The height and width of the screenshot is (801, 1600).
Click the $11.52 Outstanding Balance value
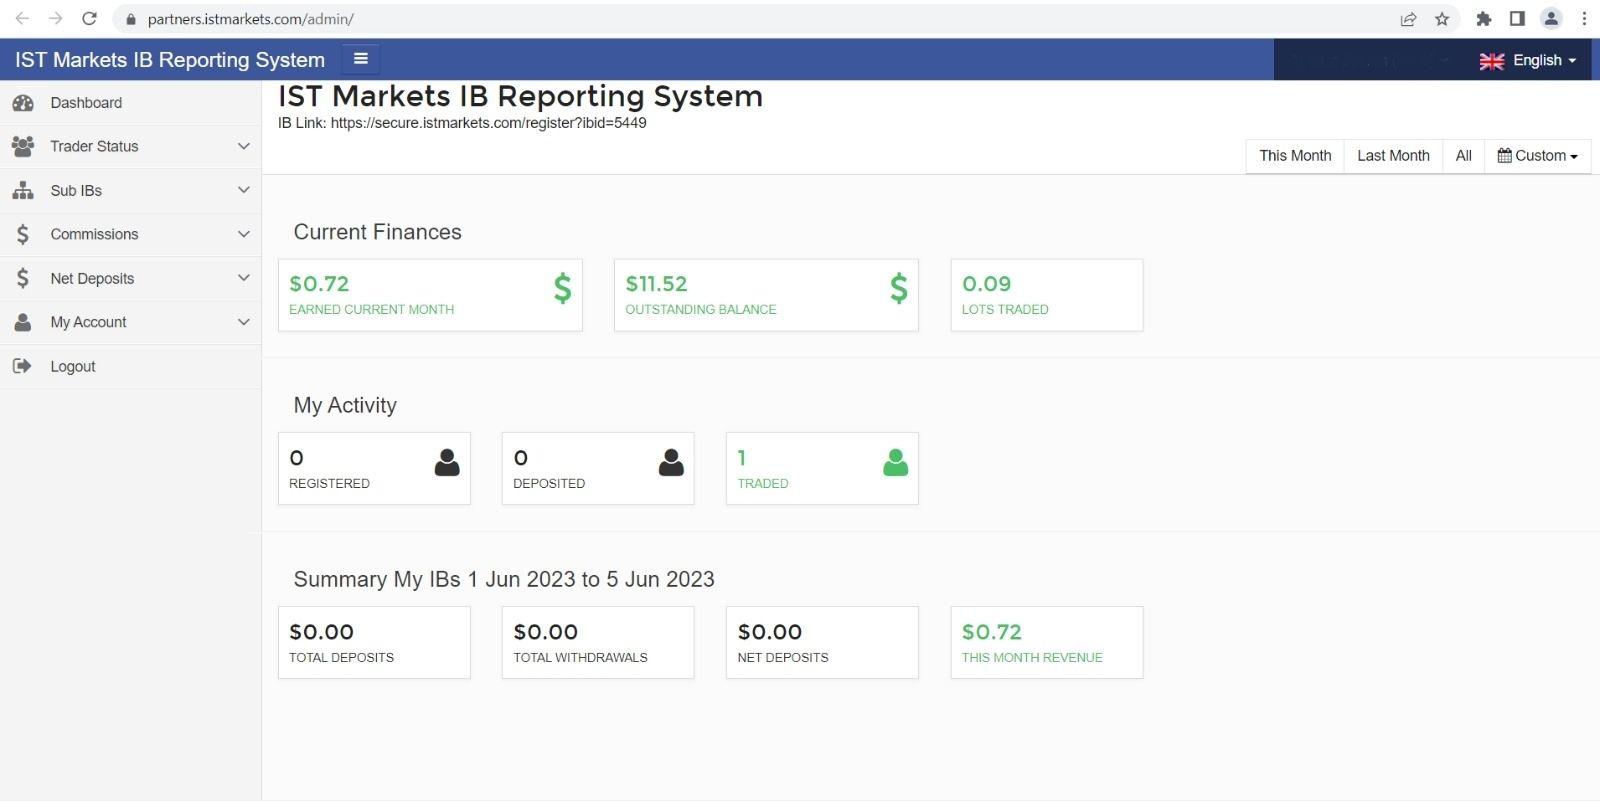click(x=656, y=284)
